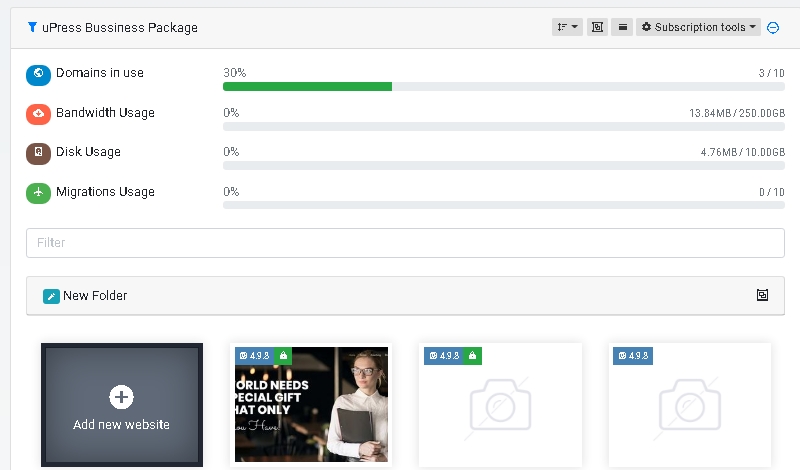The image size is (800, 470).
Task: Click the Bandwidth Usage progress bar
Action: [x=504, y=127]
